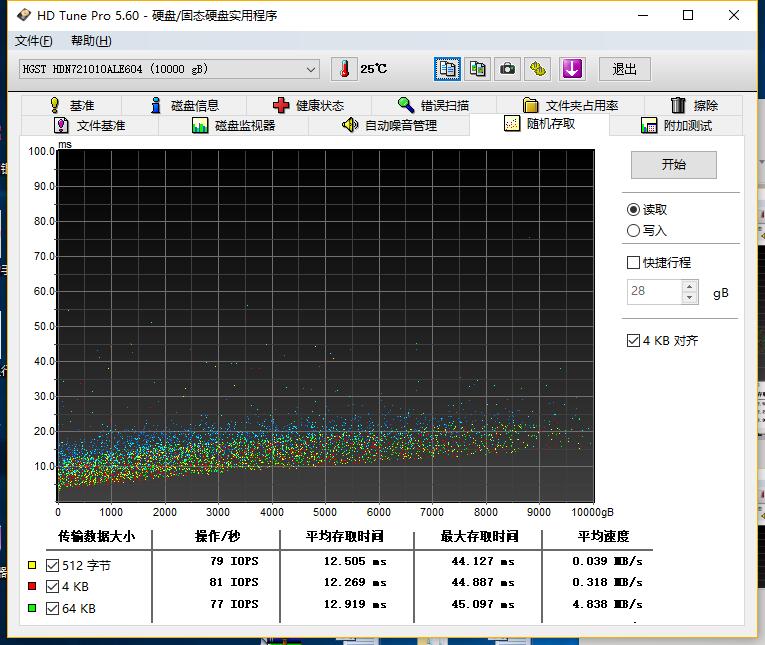Image resolution: width=765 pixels, height=645 pixels.
Task: Click the camera save screenshot icon
Action: pyautogui.click(x=507, y=69)
